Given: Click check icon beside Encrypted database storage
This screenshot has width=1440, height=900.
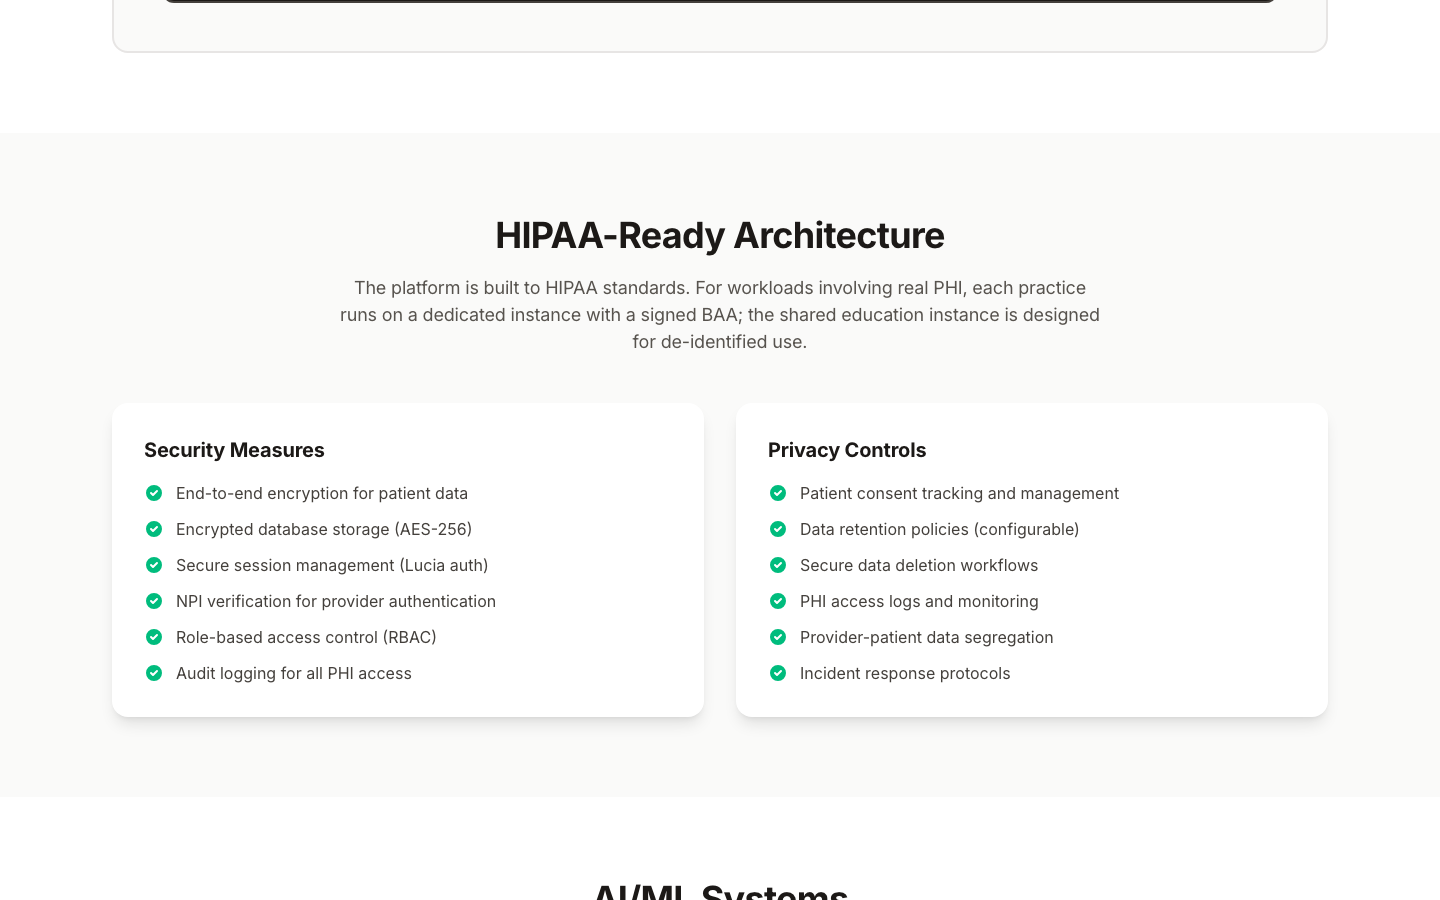Looking at the screenshot, I should coord(154,529).
